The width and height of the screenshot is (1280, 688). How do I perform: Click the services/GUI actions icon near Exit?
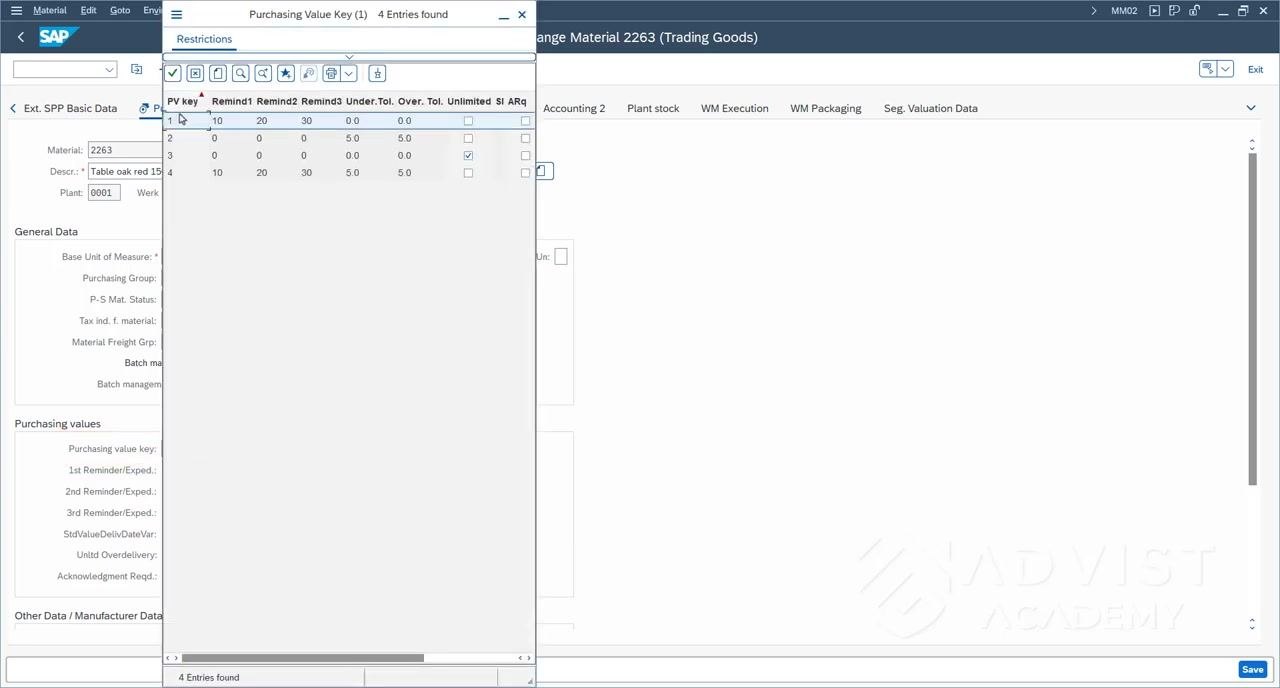coord(1208,68)
